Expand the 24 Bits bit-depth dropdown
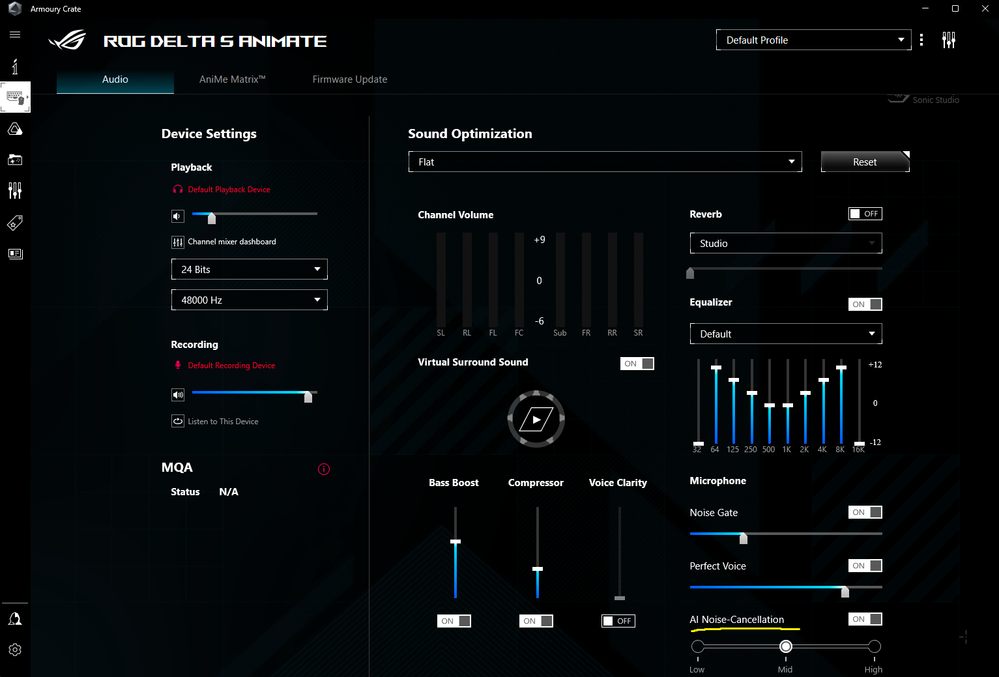 (249, 269)
